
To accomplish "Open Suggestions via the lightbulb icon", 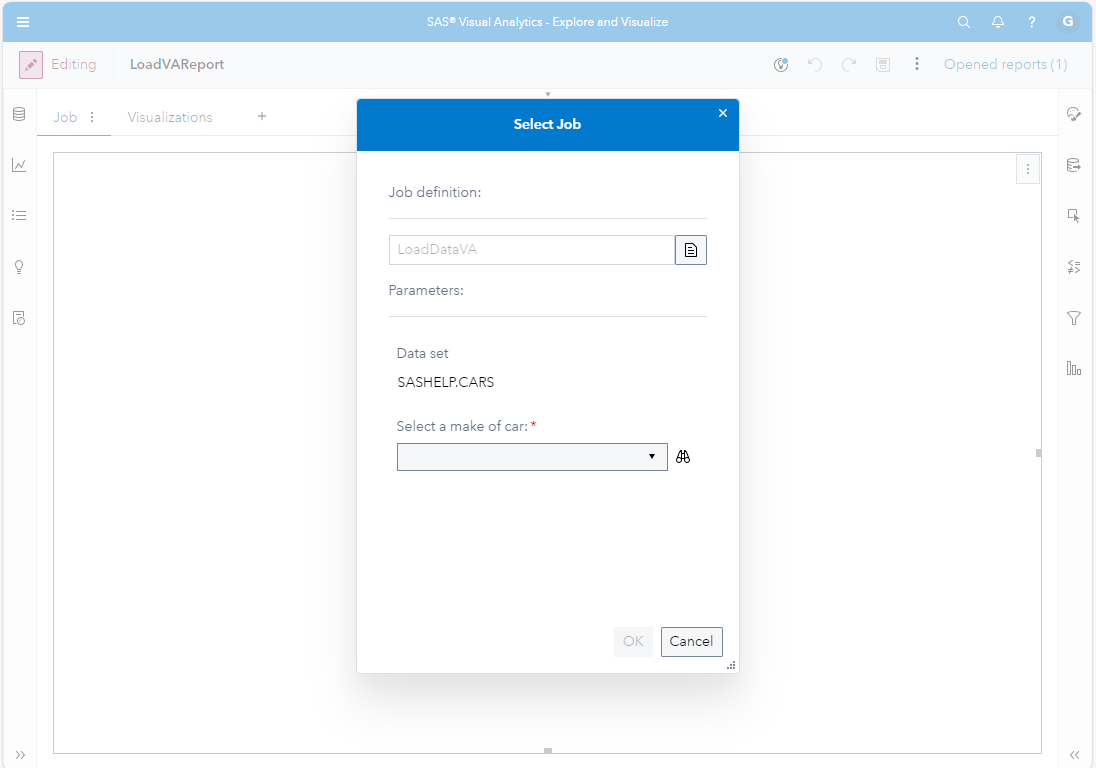I will pos(18,267).
